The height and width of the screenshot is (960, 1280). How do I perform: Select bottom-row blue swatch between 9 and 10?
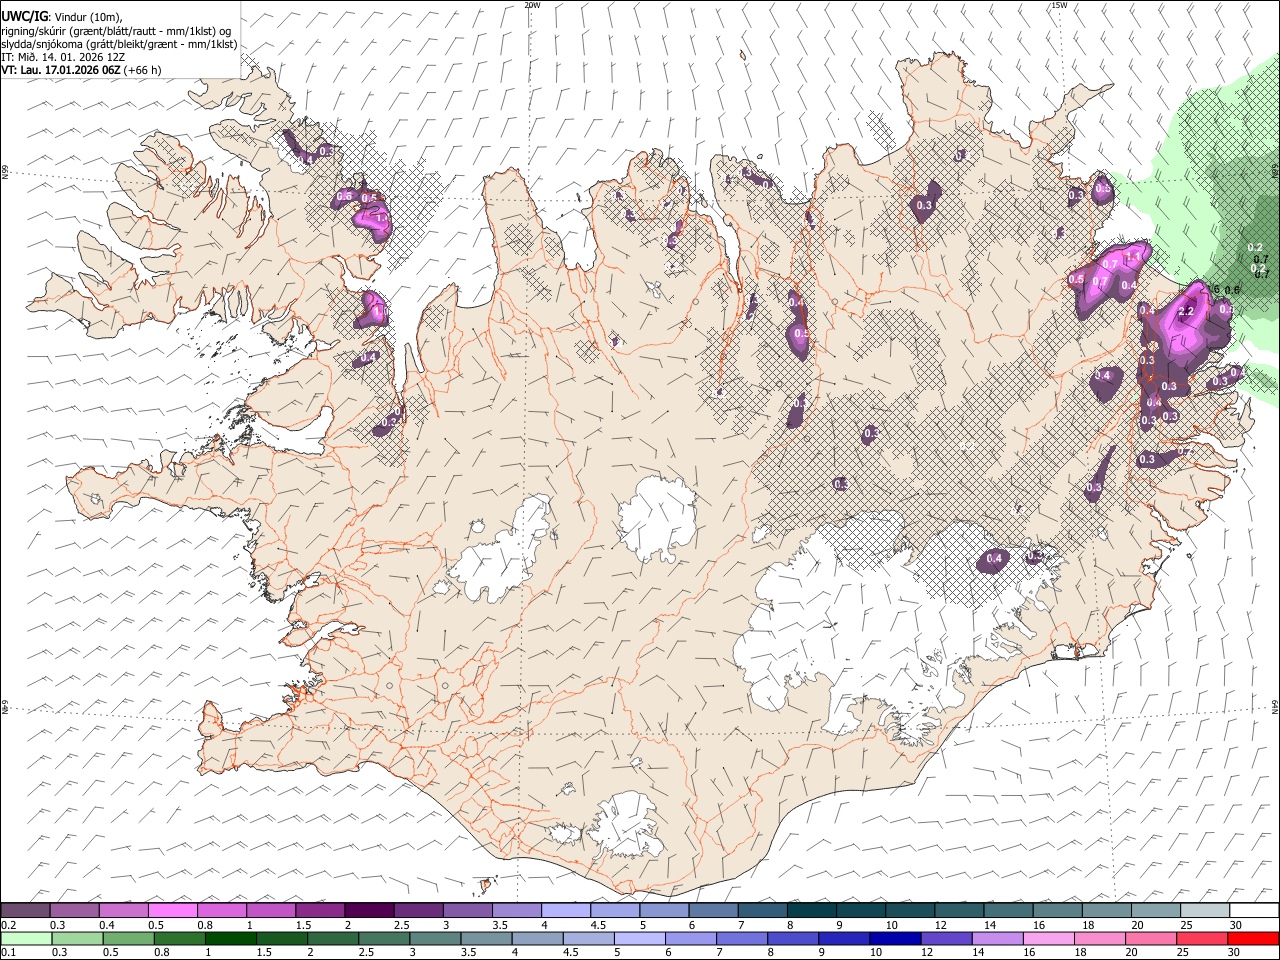843,938
